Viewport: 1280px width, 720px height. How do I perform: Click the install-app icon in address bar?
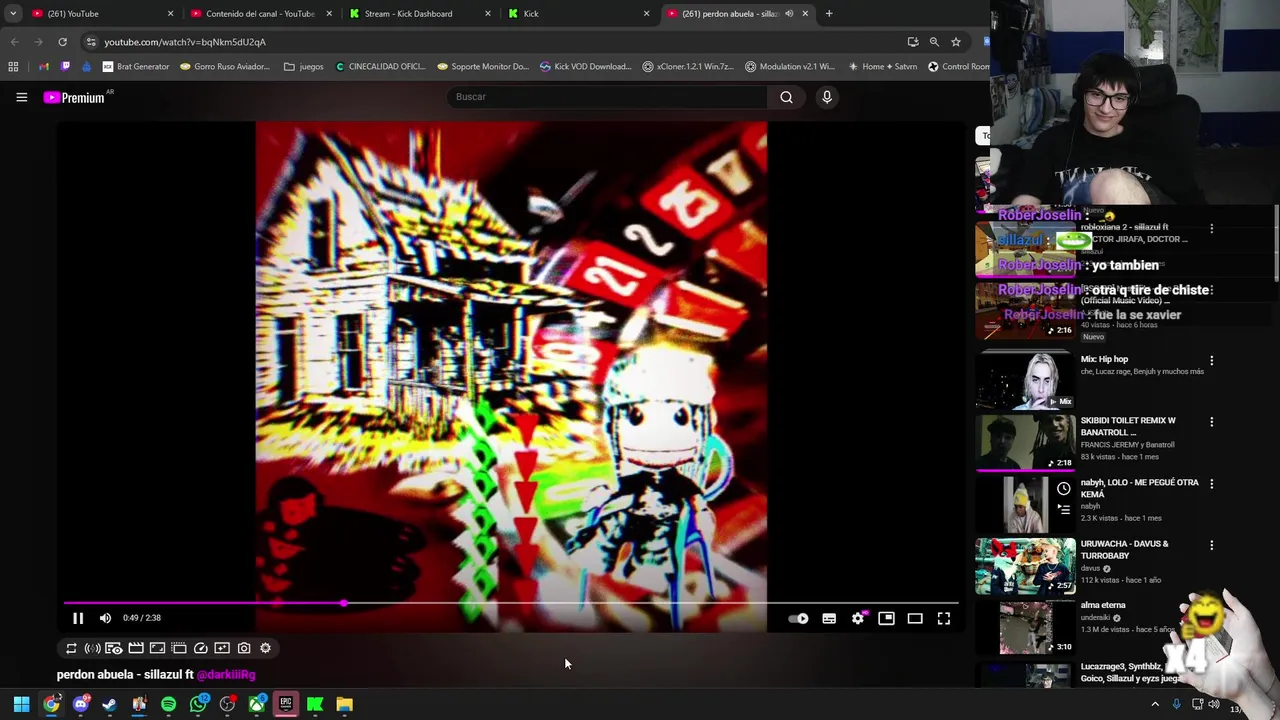point(913,42)
